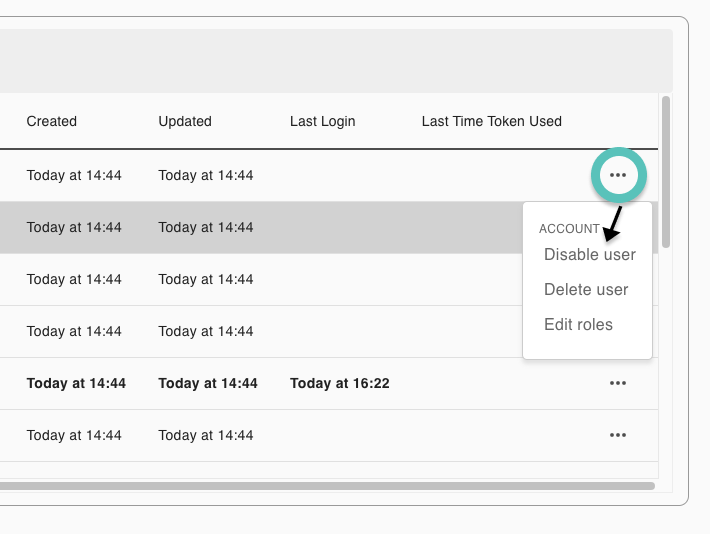
Task: Click the Last Login column header
Action: [x=322, y=121]
